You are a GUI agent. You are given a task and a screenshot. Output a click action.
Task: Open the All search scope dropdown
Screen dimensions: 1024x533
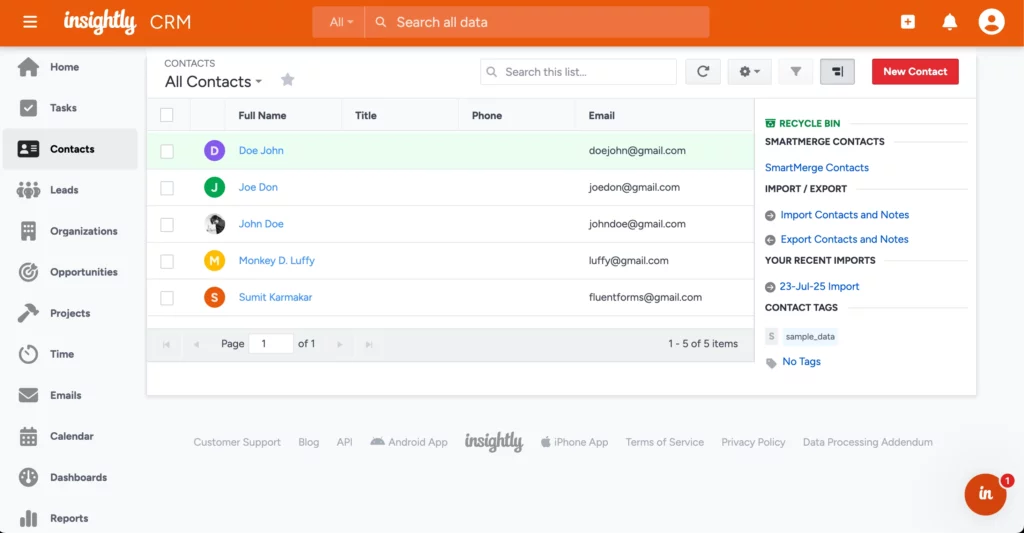point(338,22)
